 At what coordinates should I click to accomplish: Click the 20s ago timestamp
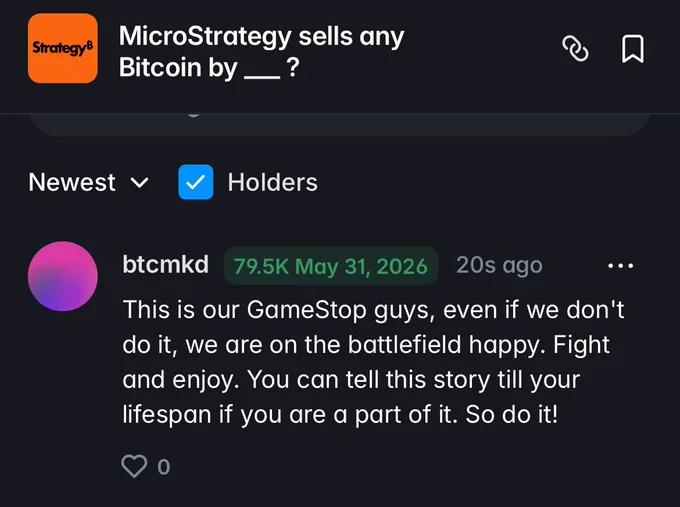(499, 265)
